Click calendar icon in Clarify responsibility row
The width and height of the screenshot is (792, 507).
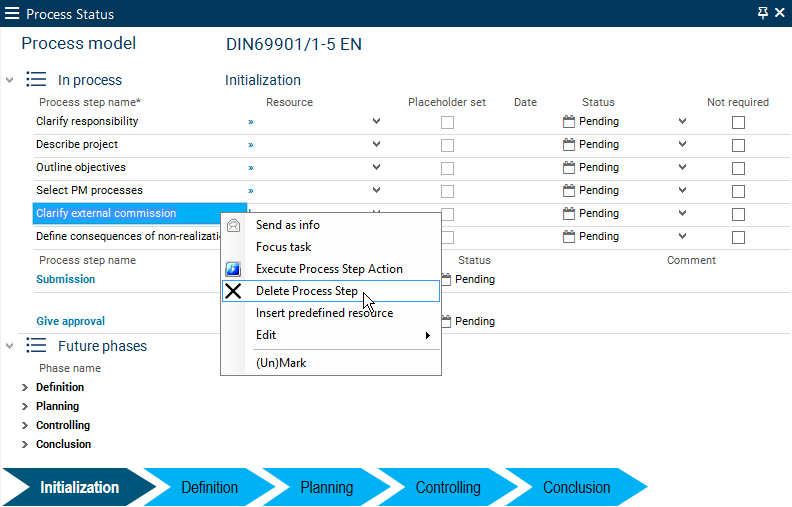click(x=569, y=121)
